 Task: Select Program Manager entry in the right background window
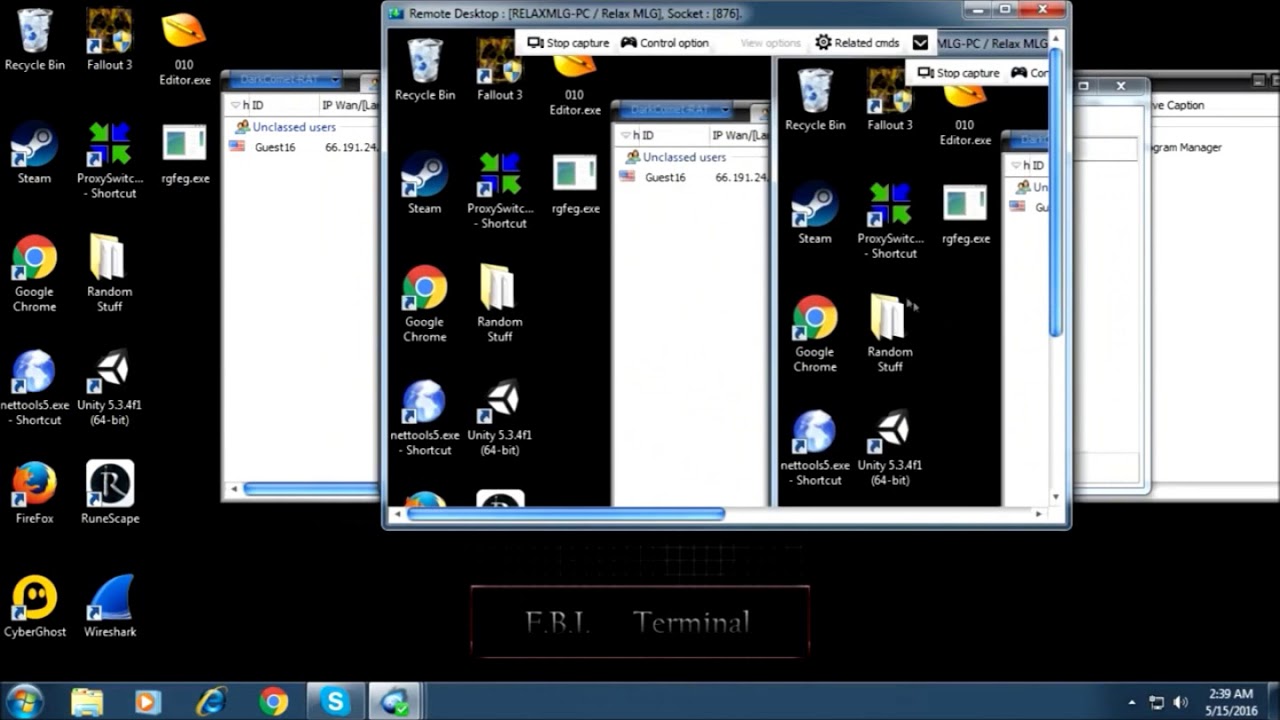(x=1186, y=147)
